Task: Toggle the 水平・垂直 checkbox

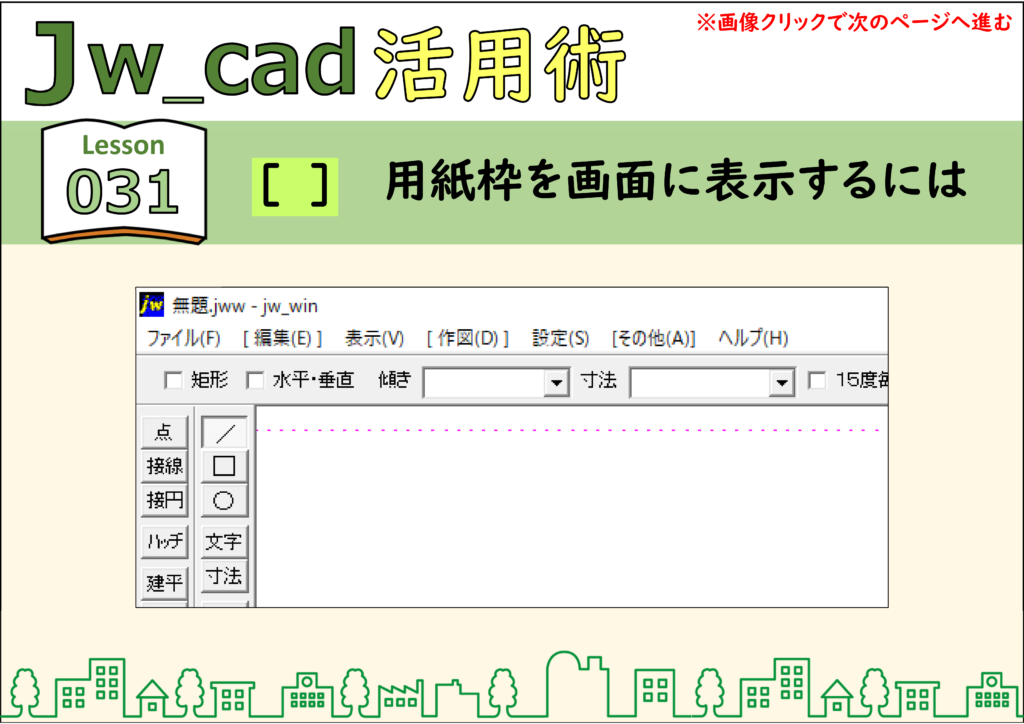Action: pos(255,380)
